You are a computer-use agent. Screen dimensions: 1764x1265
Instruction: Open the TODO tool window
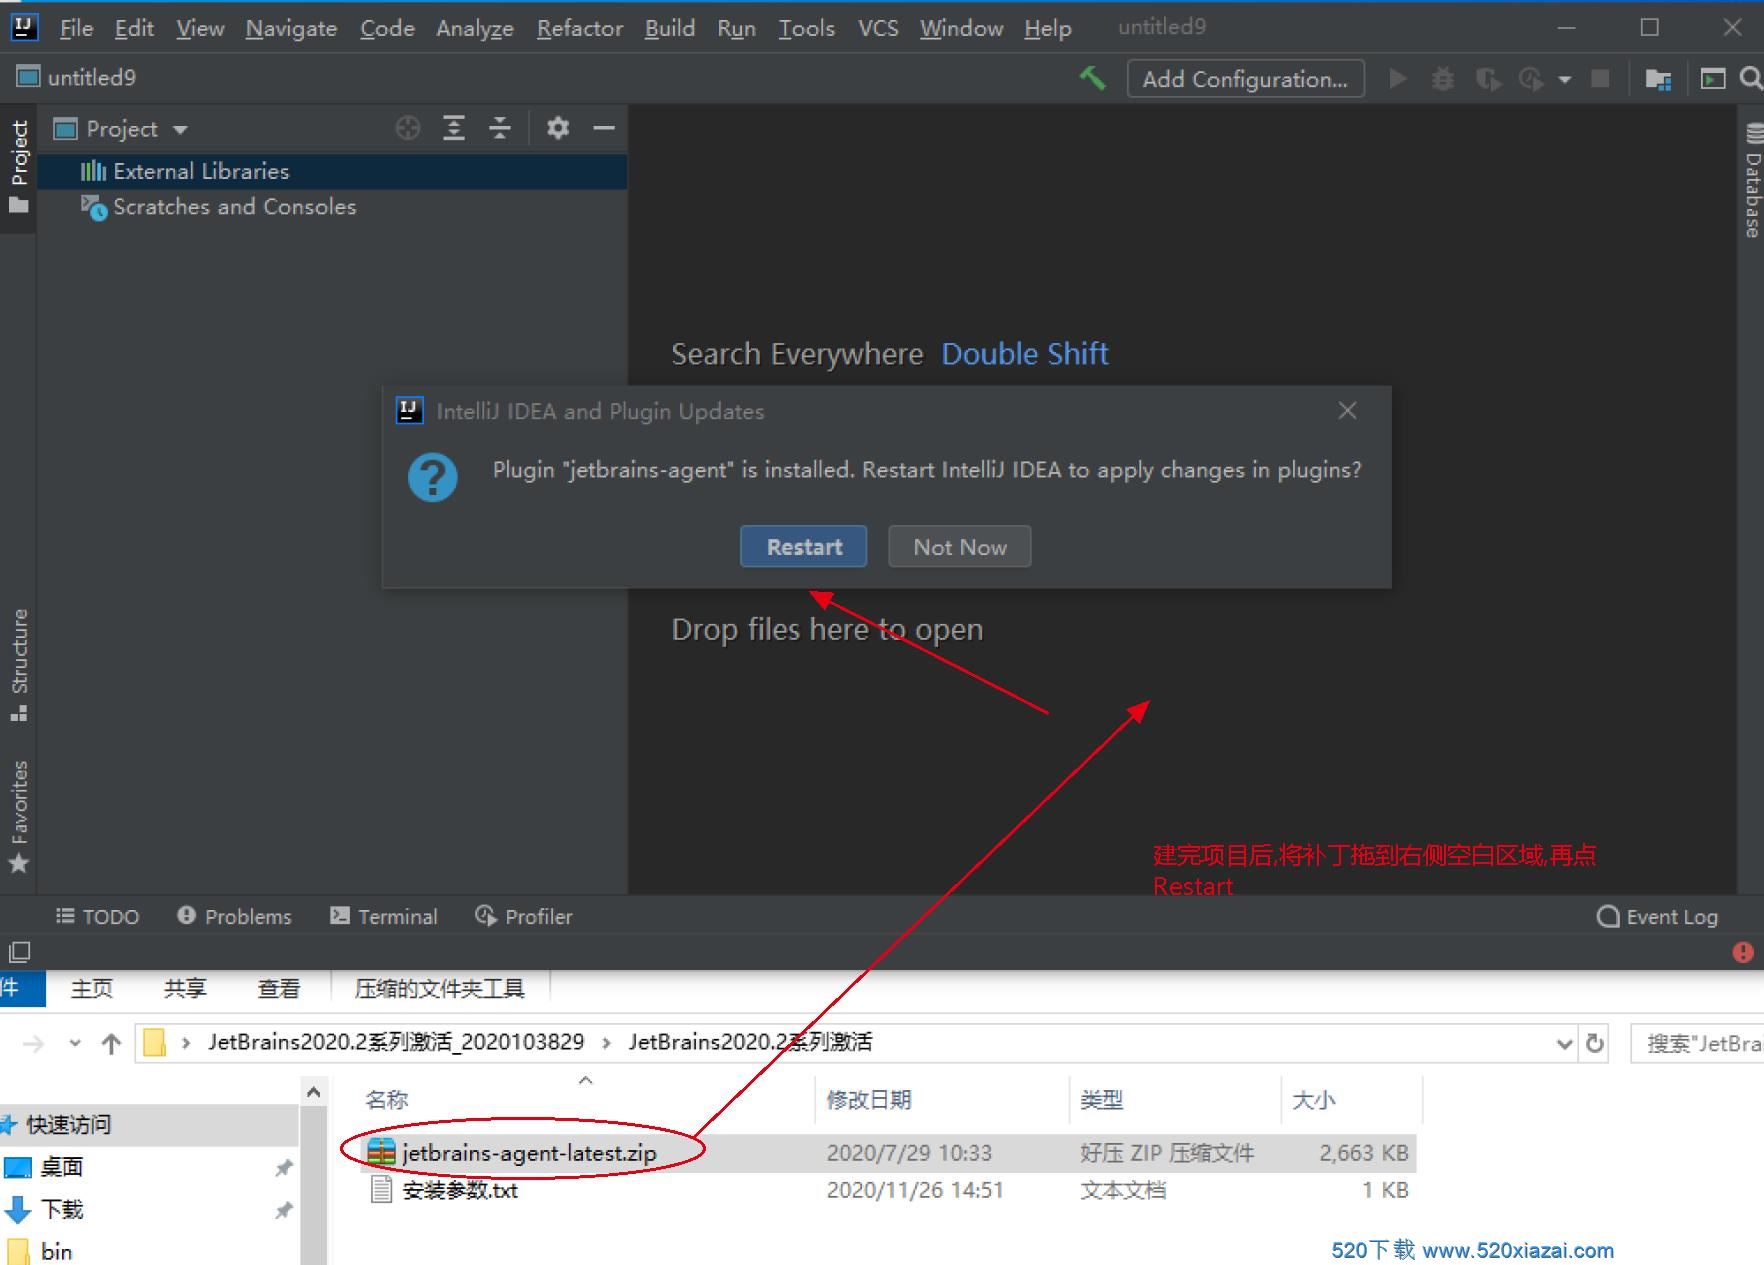coord(97,916)
